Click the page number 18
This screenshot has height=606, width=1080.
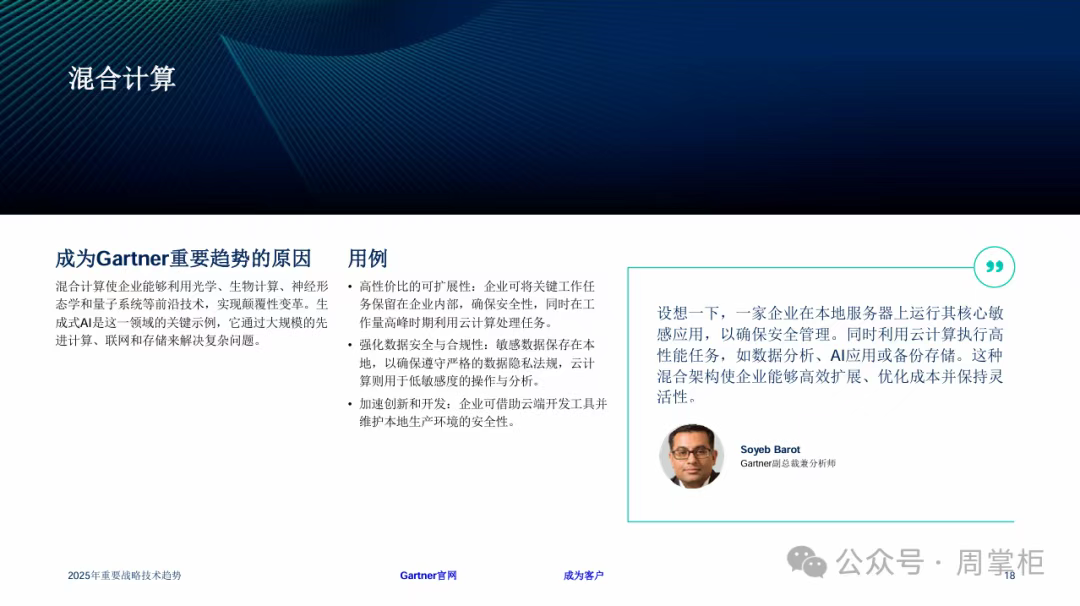1009,575
